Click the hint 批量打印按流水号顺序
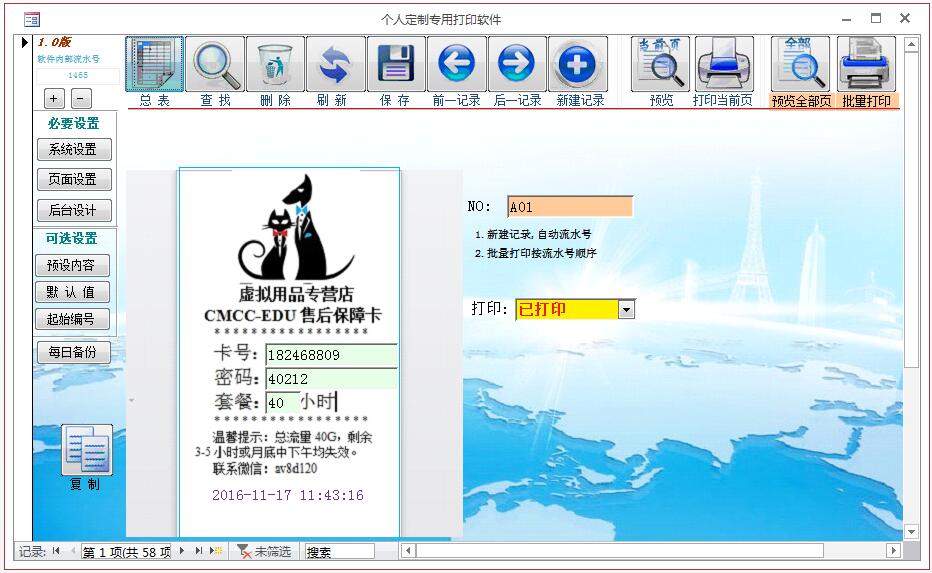The height and width of the screenshot is (573, 932). [x=536, y=253]
